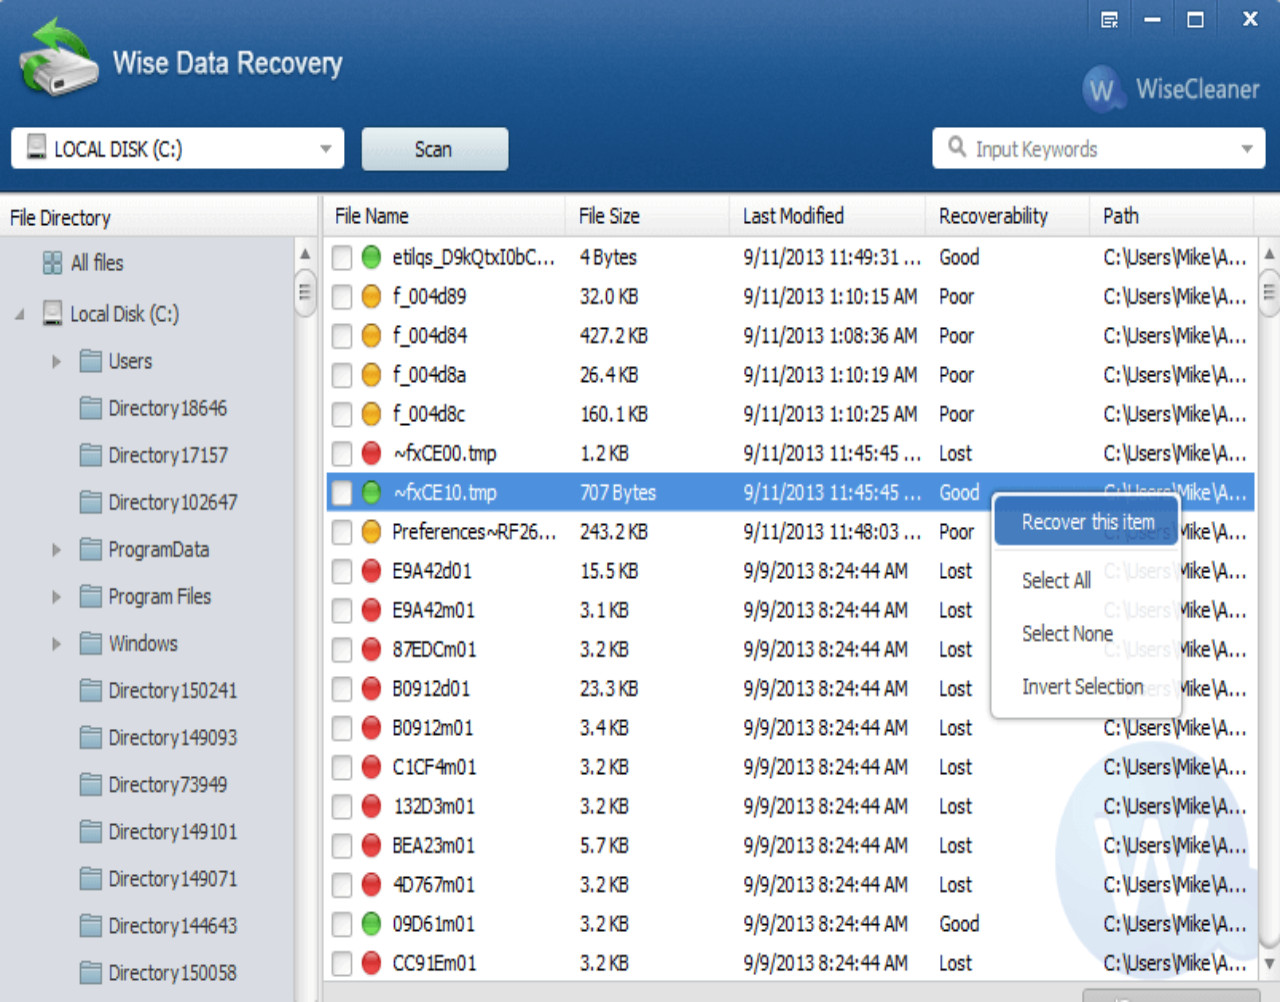Choose Recover this item from context menu
The height and width of the screenshot is (1002, 1280).
click(1087, 522)
